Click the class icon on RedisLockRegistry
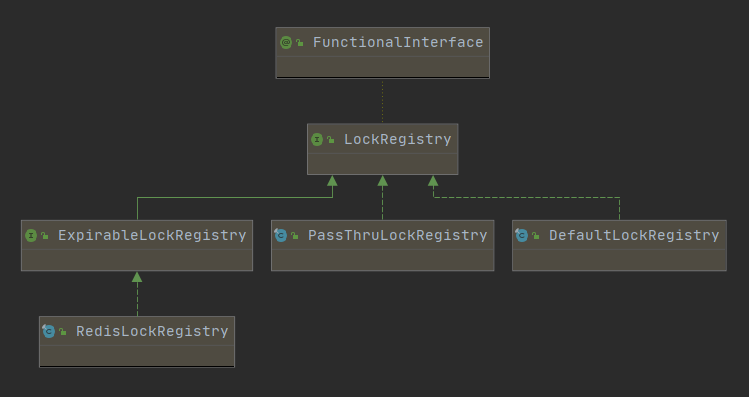Viewport: 749px width, 397px height. click(49, 331)
